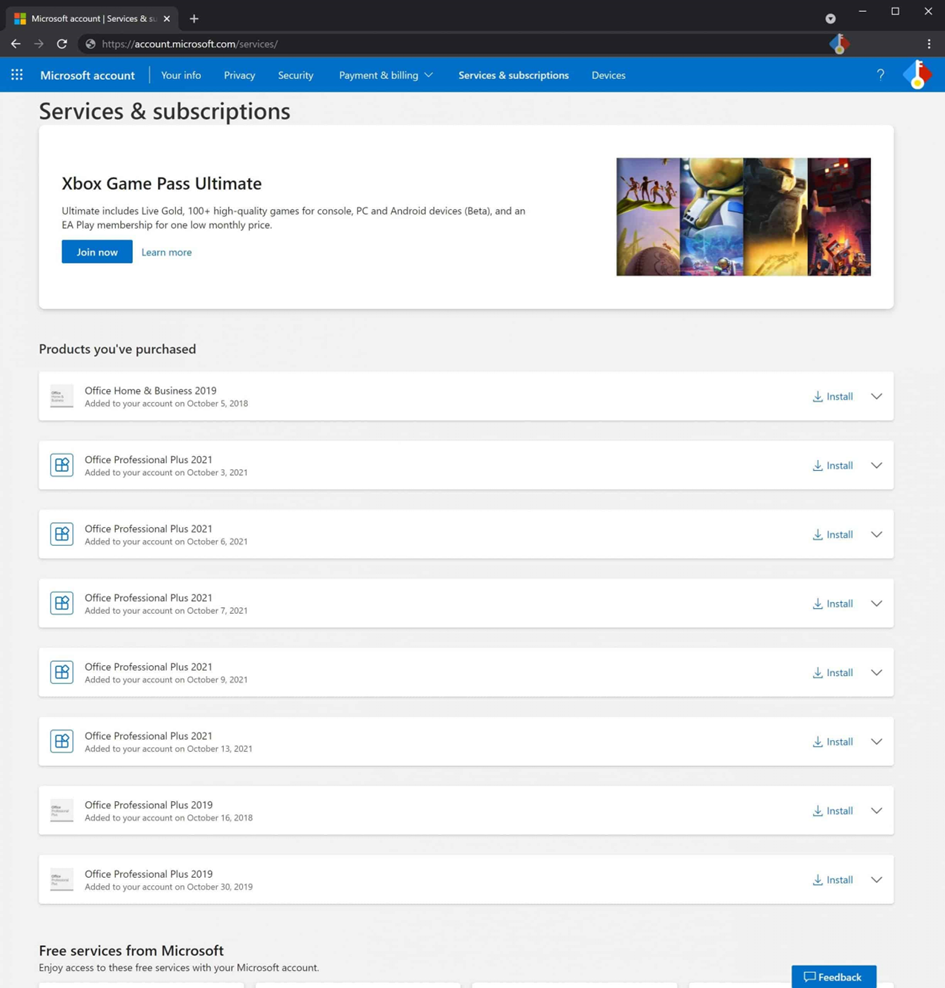Image resolution: width=945 pixels, height=988 pixels.
Task: Expand Office Professional Plus 2021 October 3 row
Action: tap(876, 465)
